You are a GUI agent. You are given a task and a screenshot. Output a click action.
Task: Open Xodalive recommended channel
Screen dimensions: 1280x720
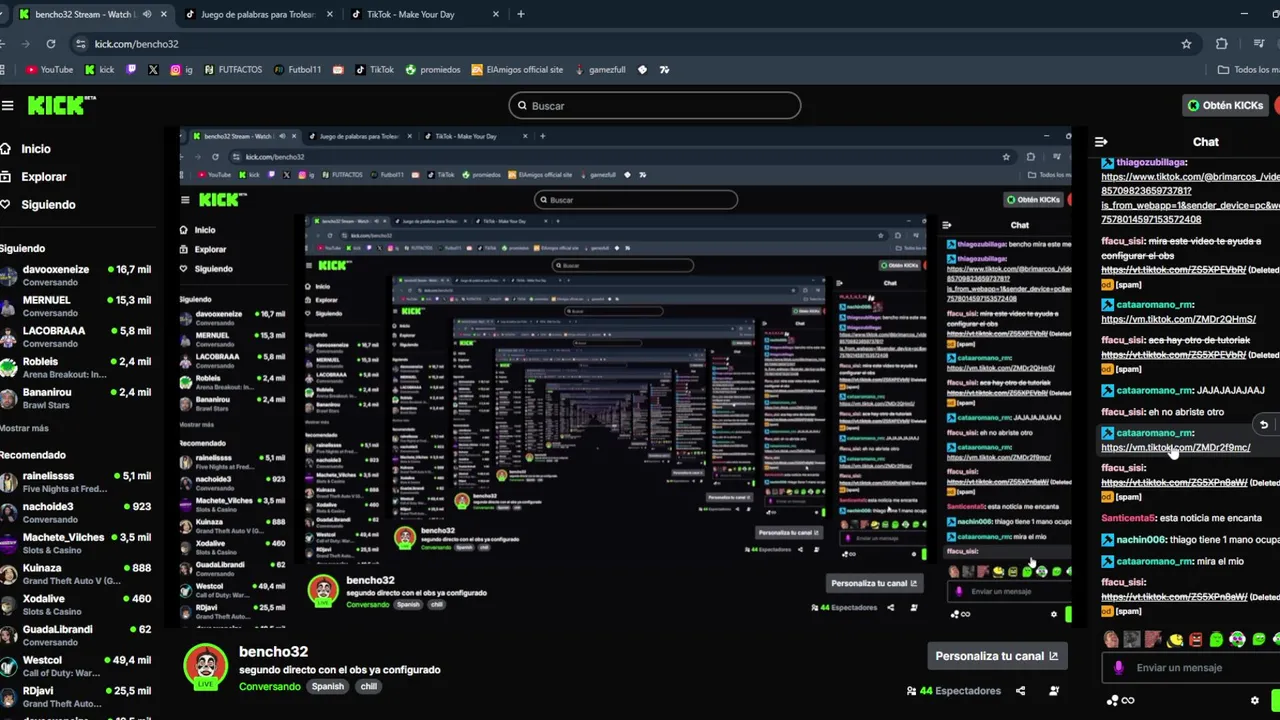click(x=76, y=605)
